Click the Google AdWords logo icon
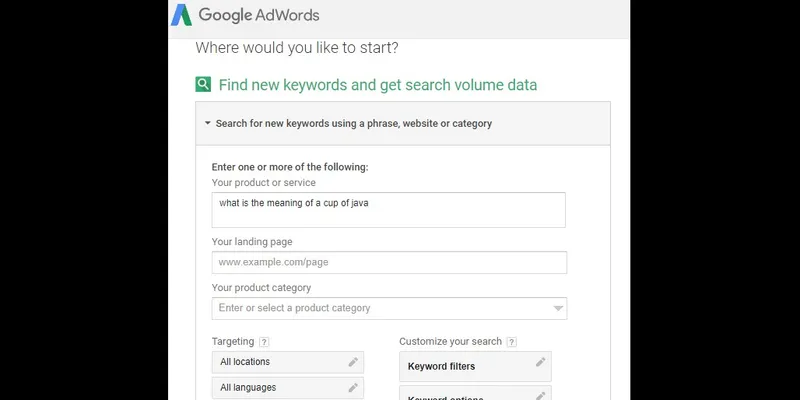The width and height of the screenshot is (800, 400). 182,15
